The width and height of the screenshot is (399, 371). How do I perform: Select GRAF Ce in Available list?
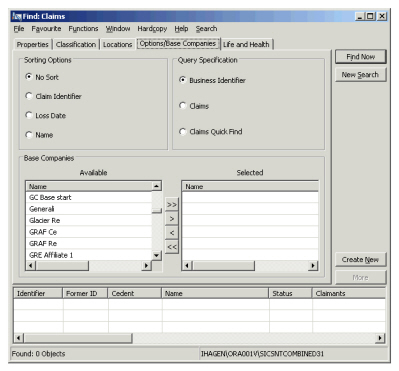pyautogui.click(x=89, y=232)
